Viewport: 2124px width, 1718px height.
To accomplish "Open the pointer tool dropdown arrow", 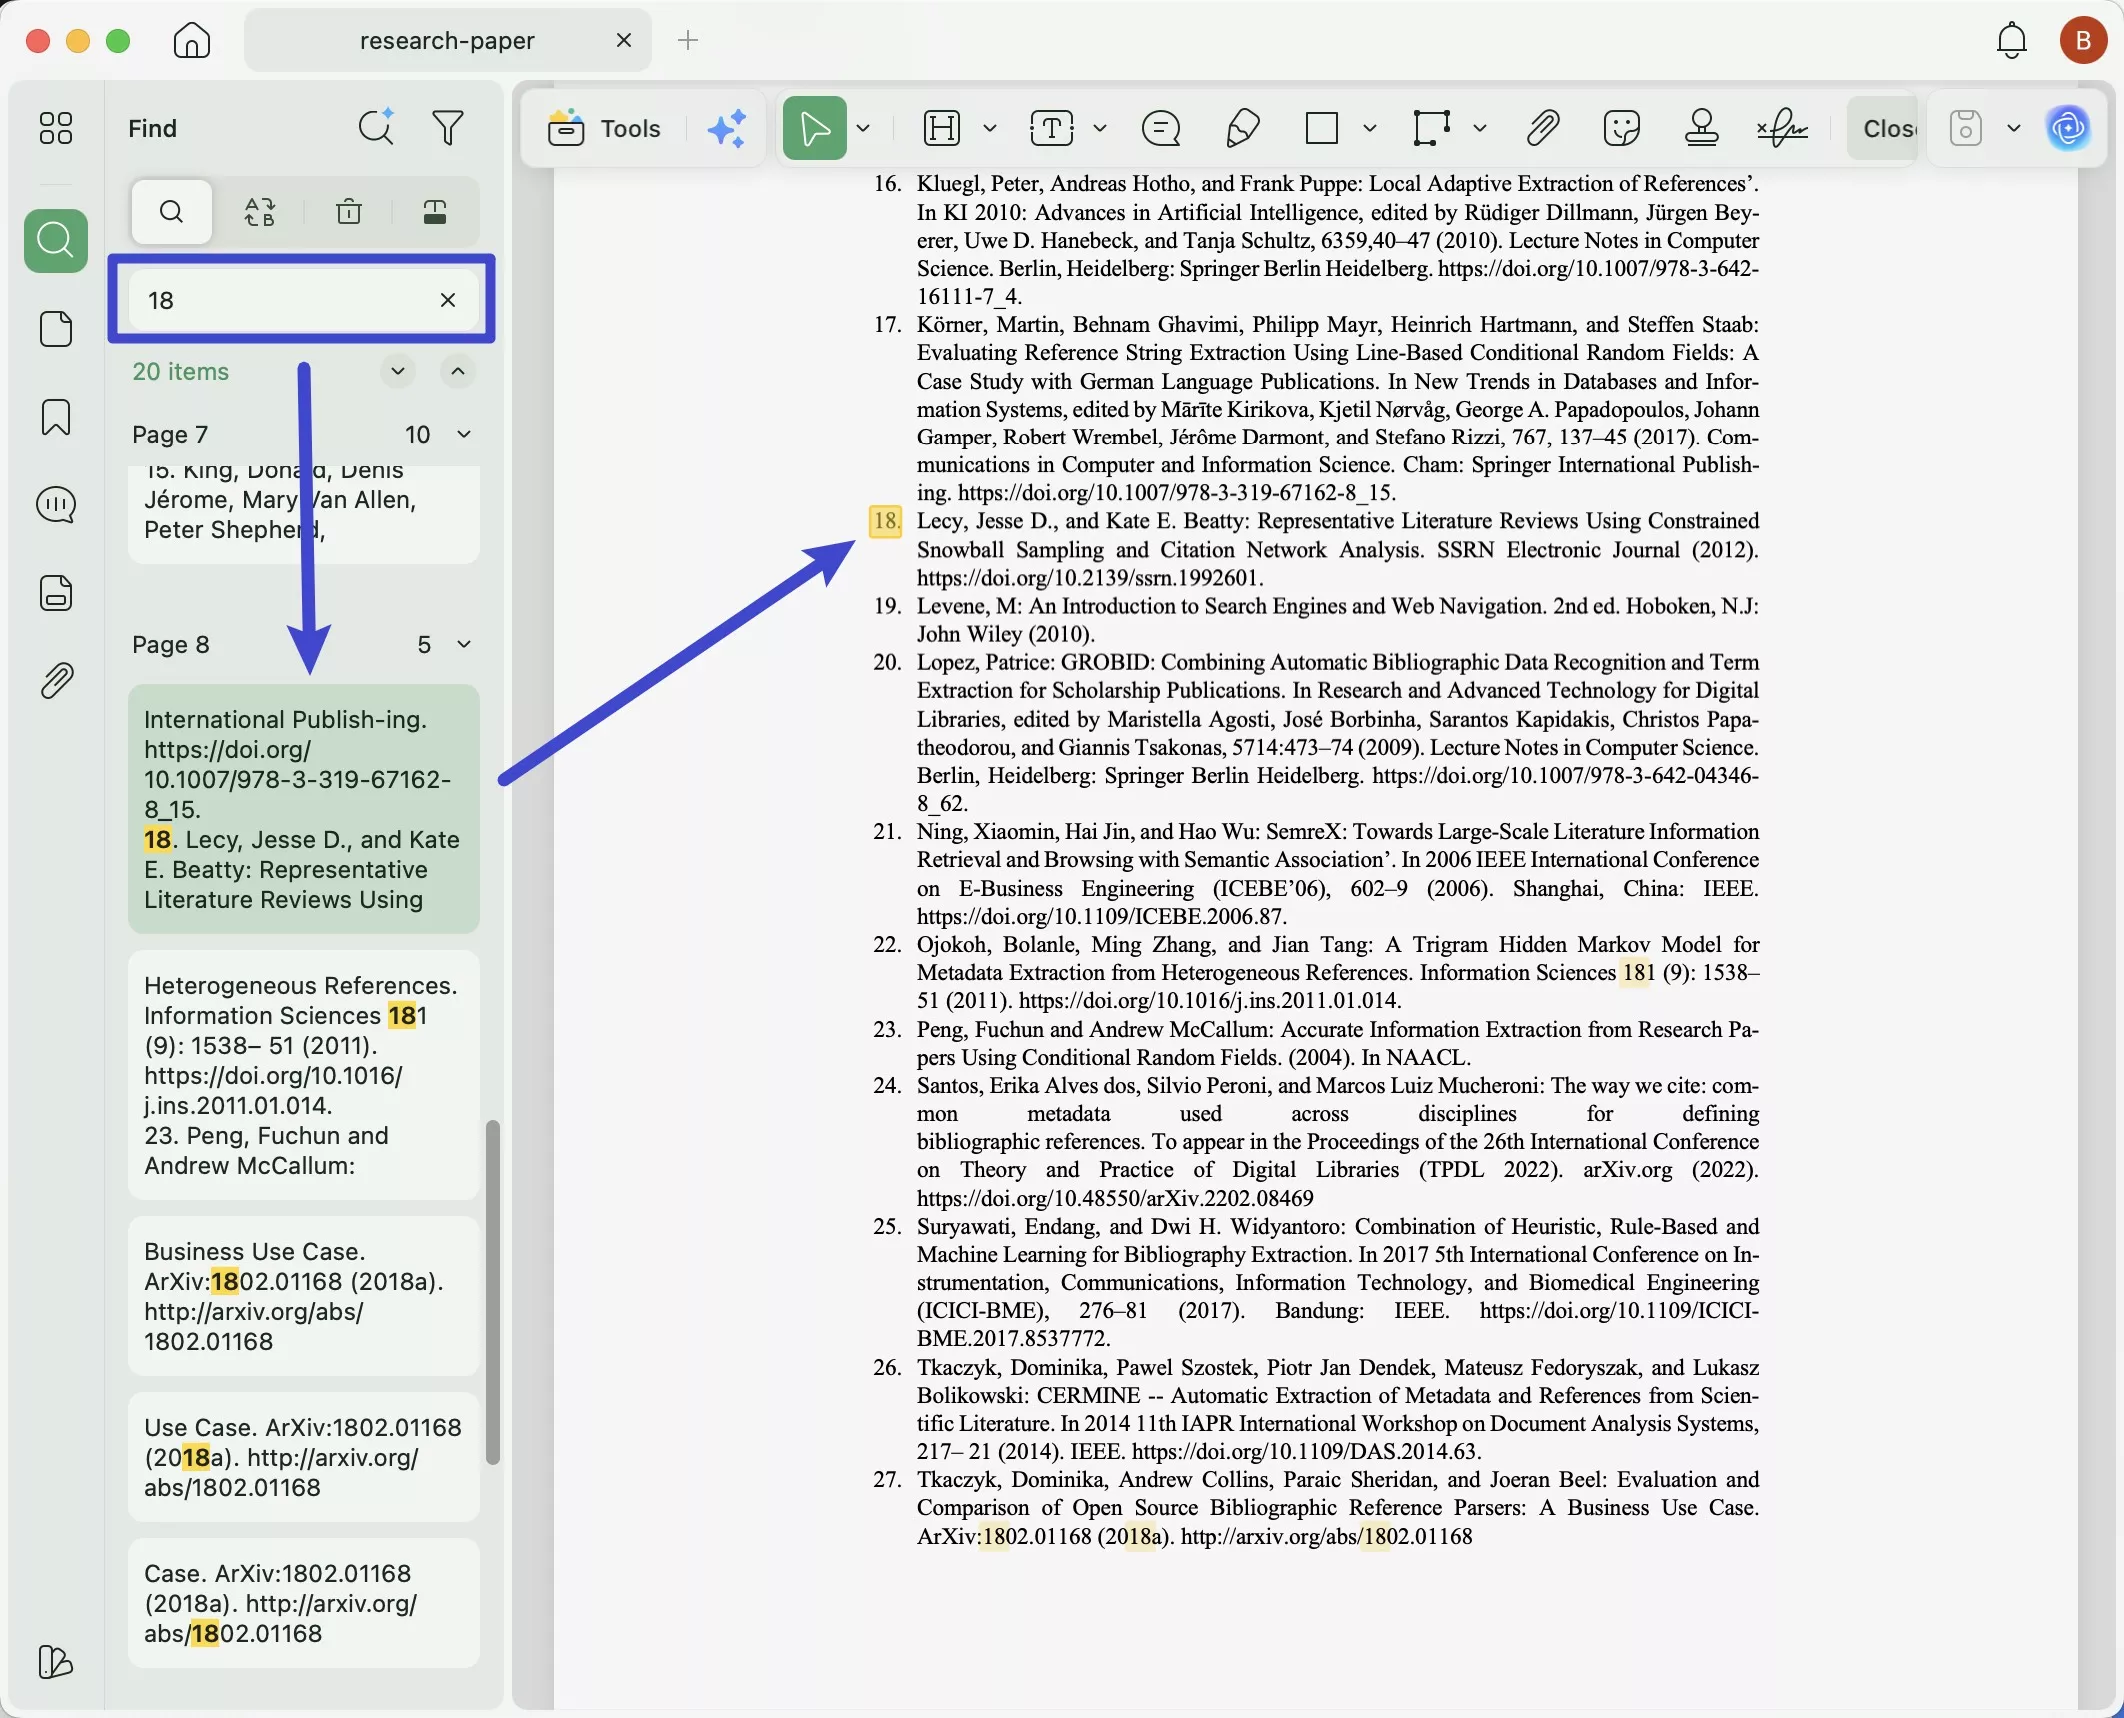I will (864, 128).
